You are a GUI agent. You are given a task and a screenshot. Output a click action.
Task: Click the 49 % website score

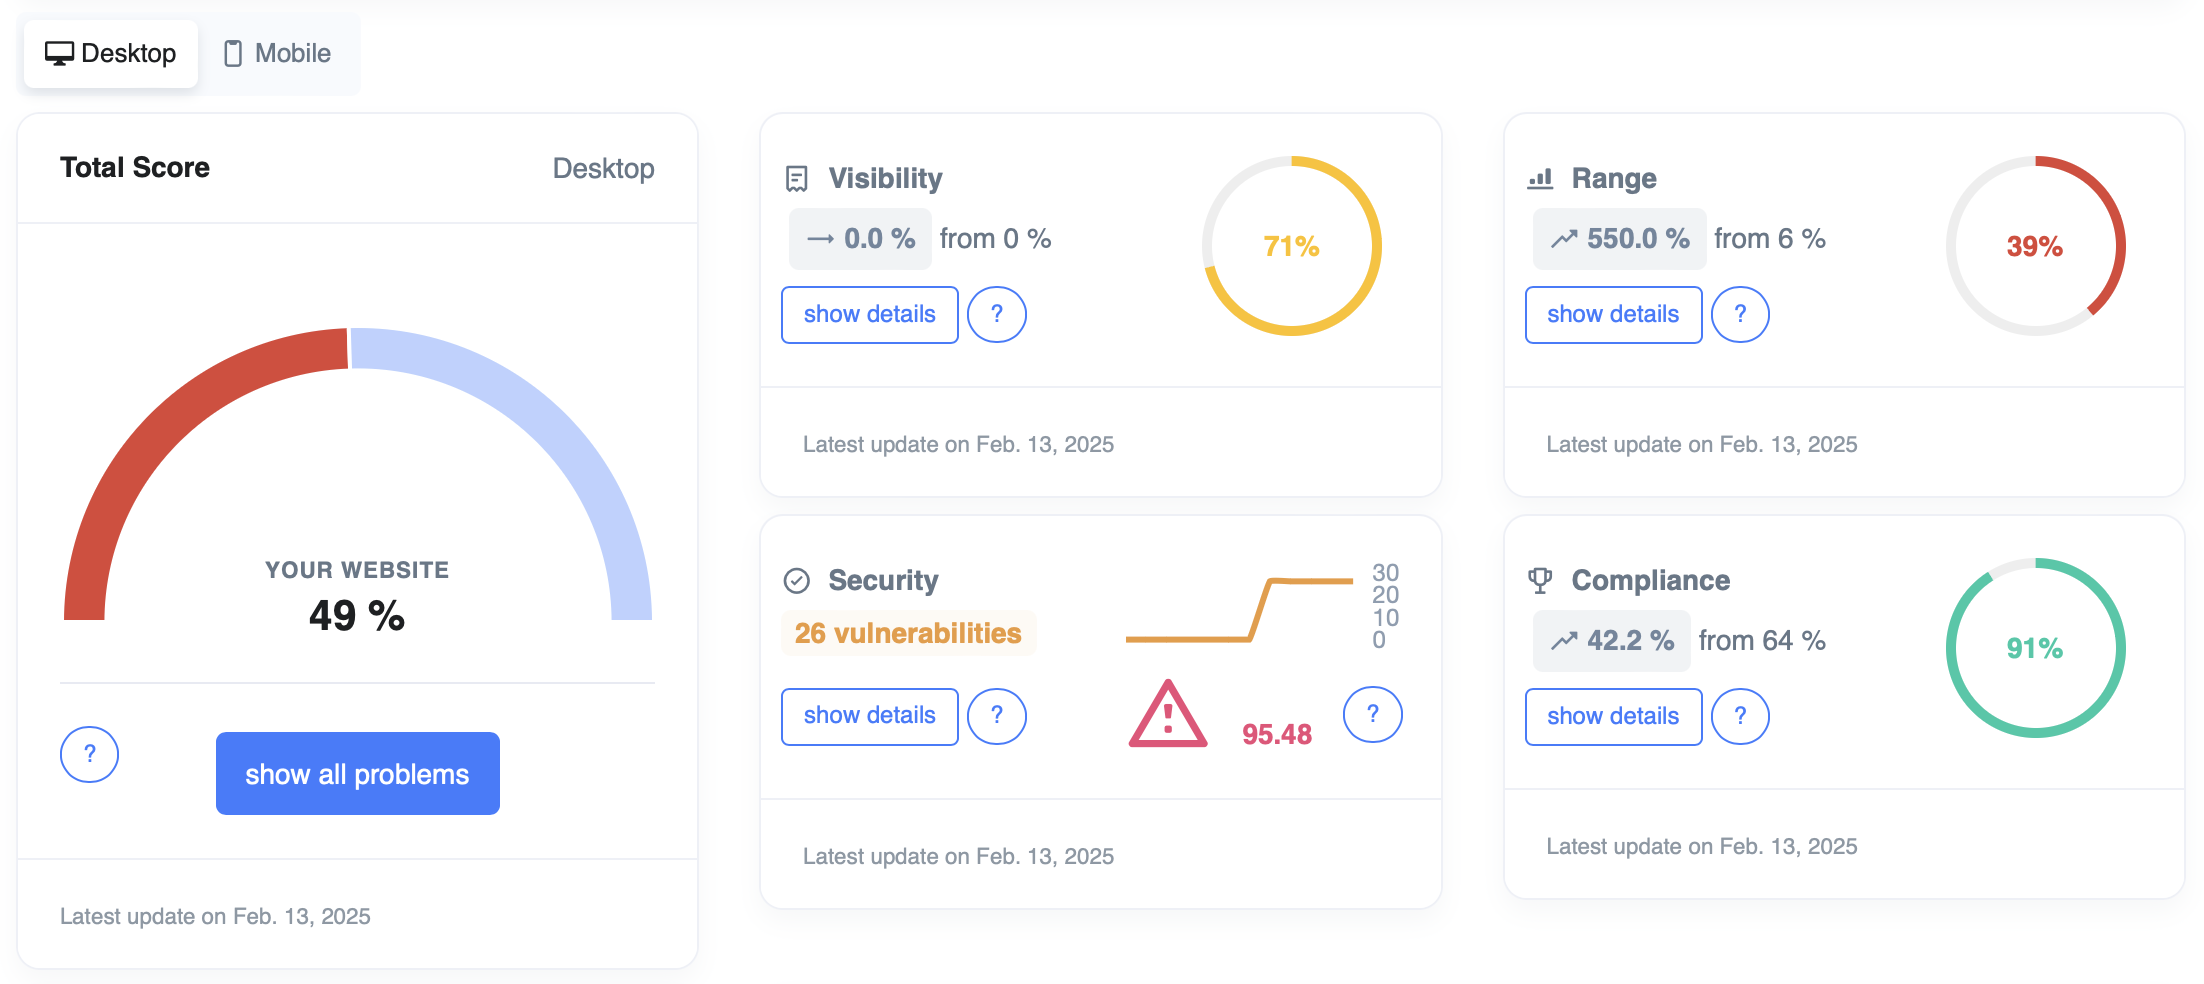click(x=357, y=615)
